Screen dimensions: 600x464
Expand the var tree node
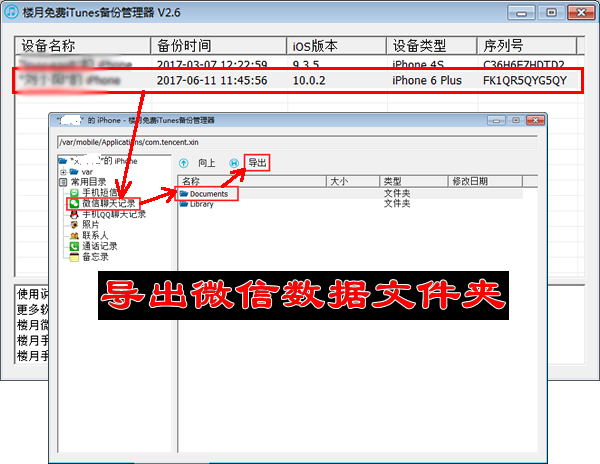coord(63,172)
